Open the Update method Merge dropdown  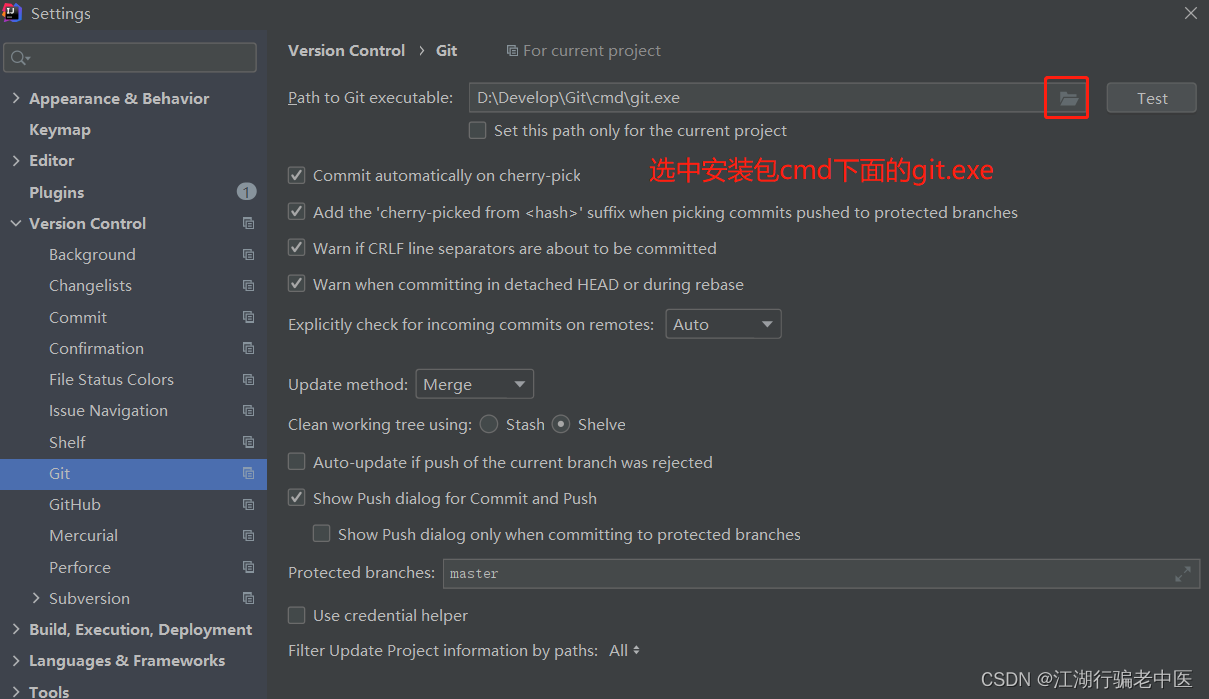(x=474, y=385)
